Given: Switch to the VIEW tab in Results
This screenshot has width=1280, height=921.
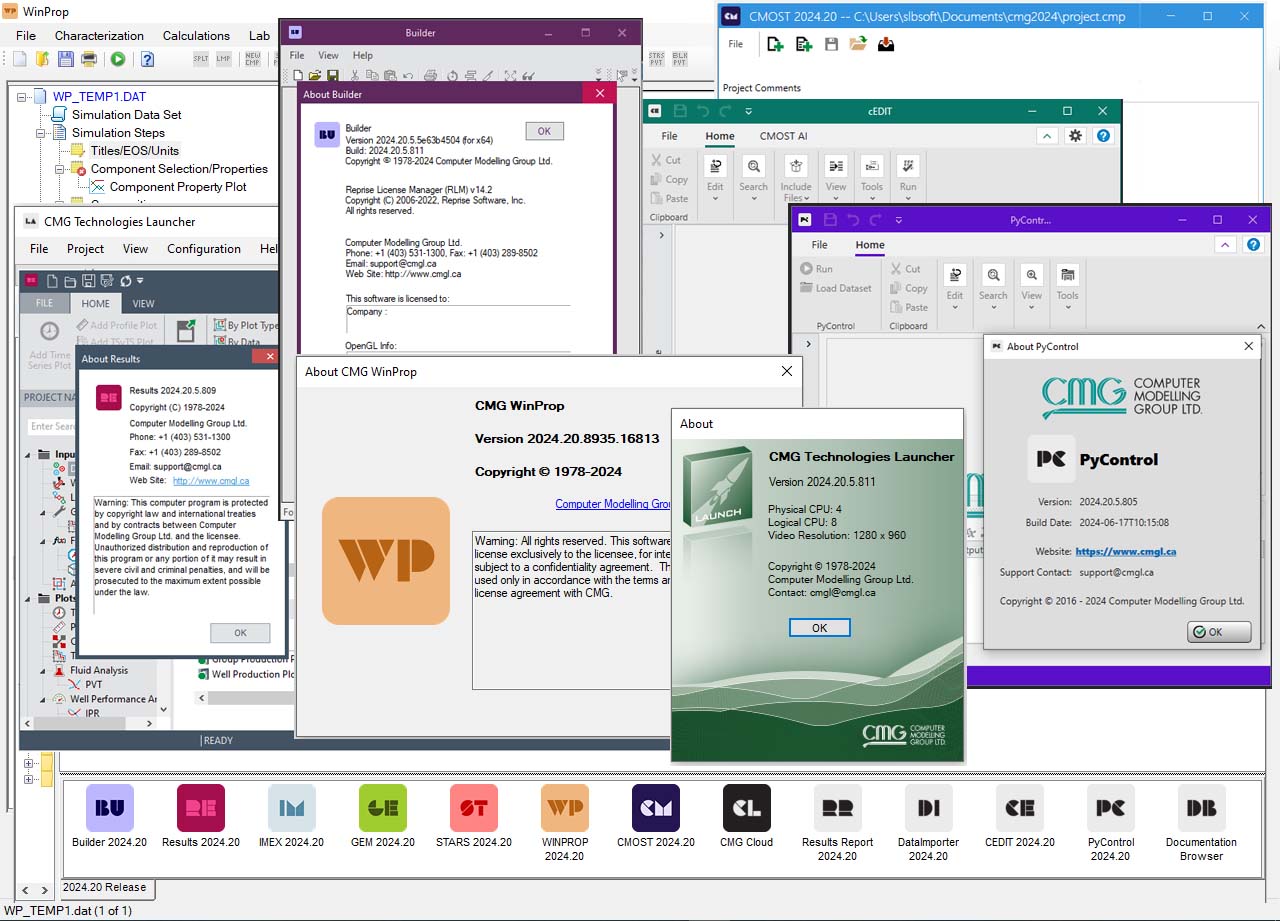Looking at the screenshot, I should point(143,303).
